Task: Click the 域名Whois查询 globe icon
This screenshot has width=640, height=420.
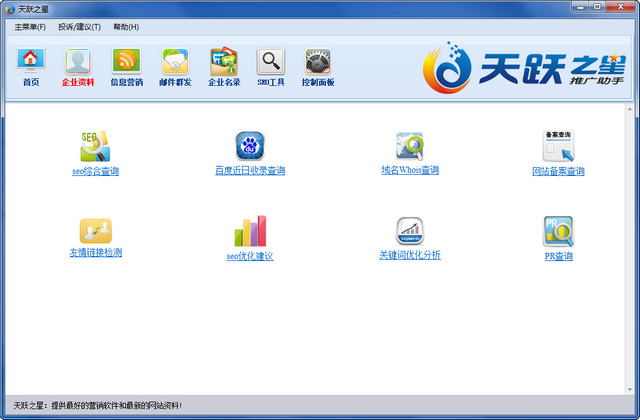Action: [x=410, y=146]
